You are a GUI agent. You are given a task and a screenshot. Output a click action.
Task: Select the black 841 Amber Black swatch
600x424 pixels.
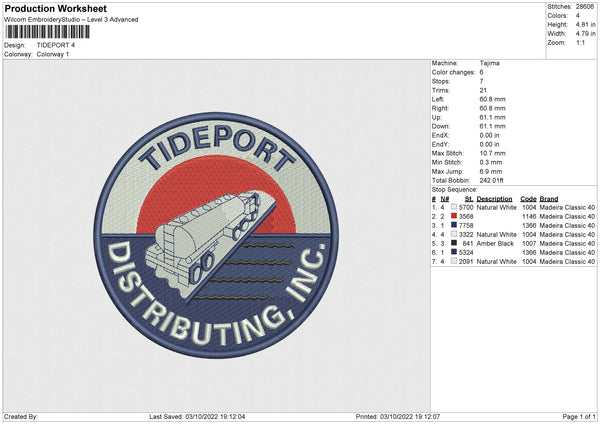pos(455,243)
